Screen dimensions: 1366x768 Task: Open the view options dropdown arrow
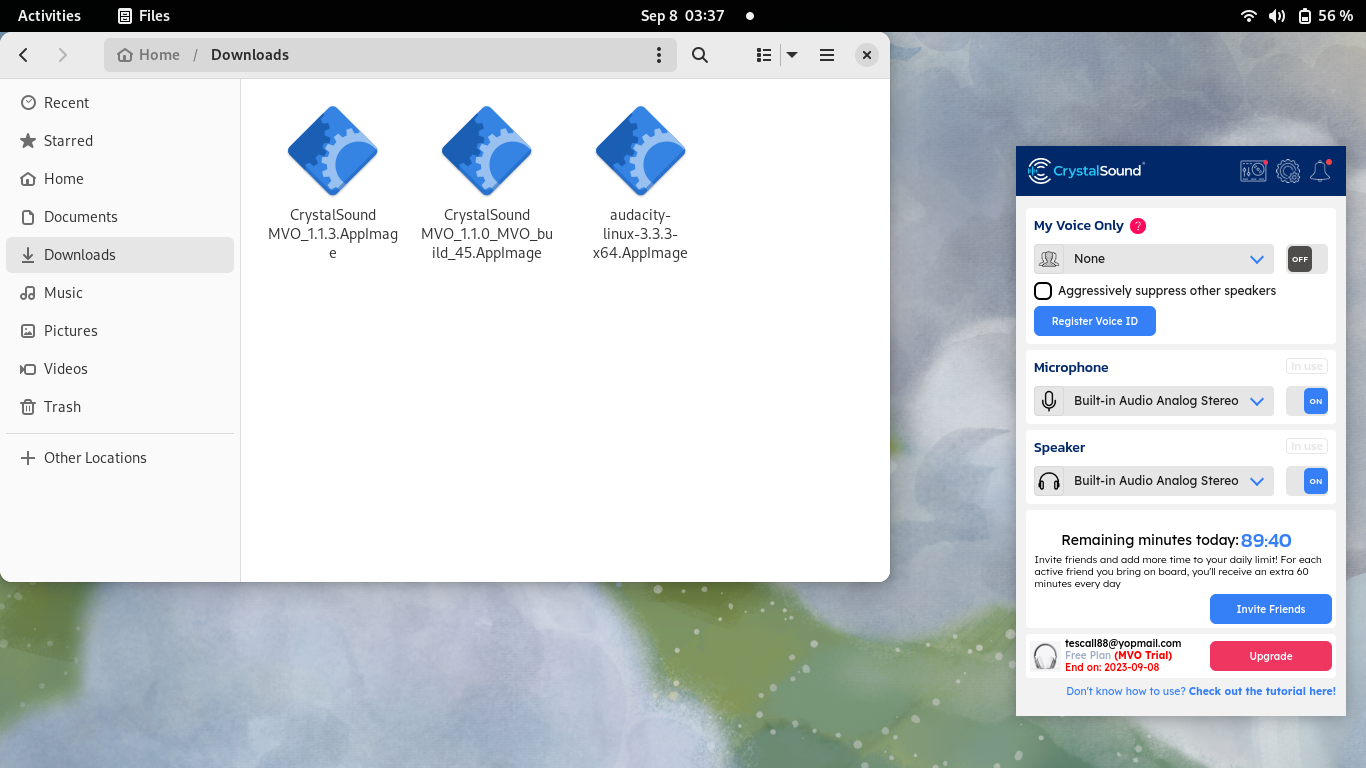[x=792, y=55]
